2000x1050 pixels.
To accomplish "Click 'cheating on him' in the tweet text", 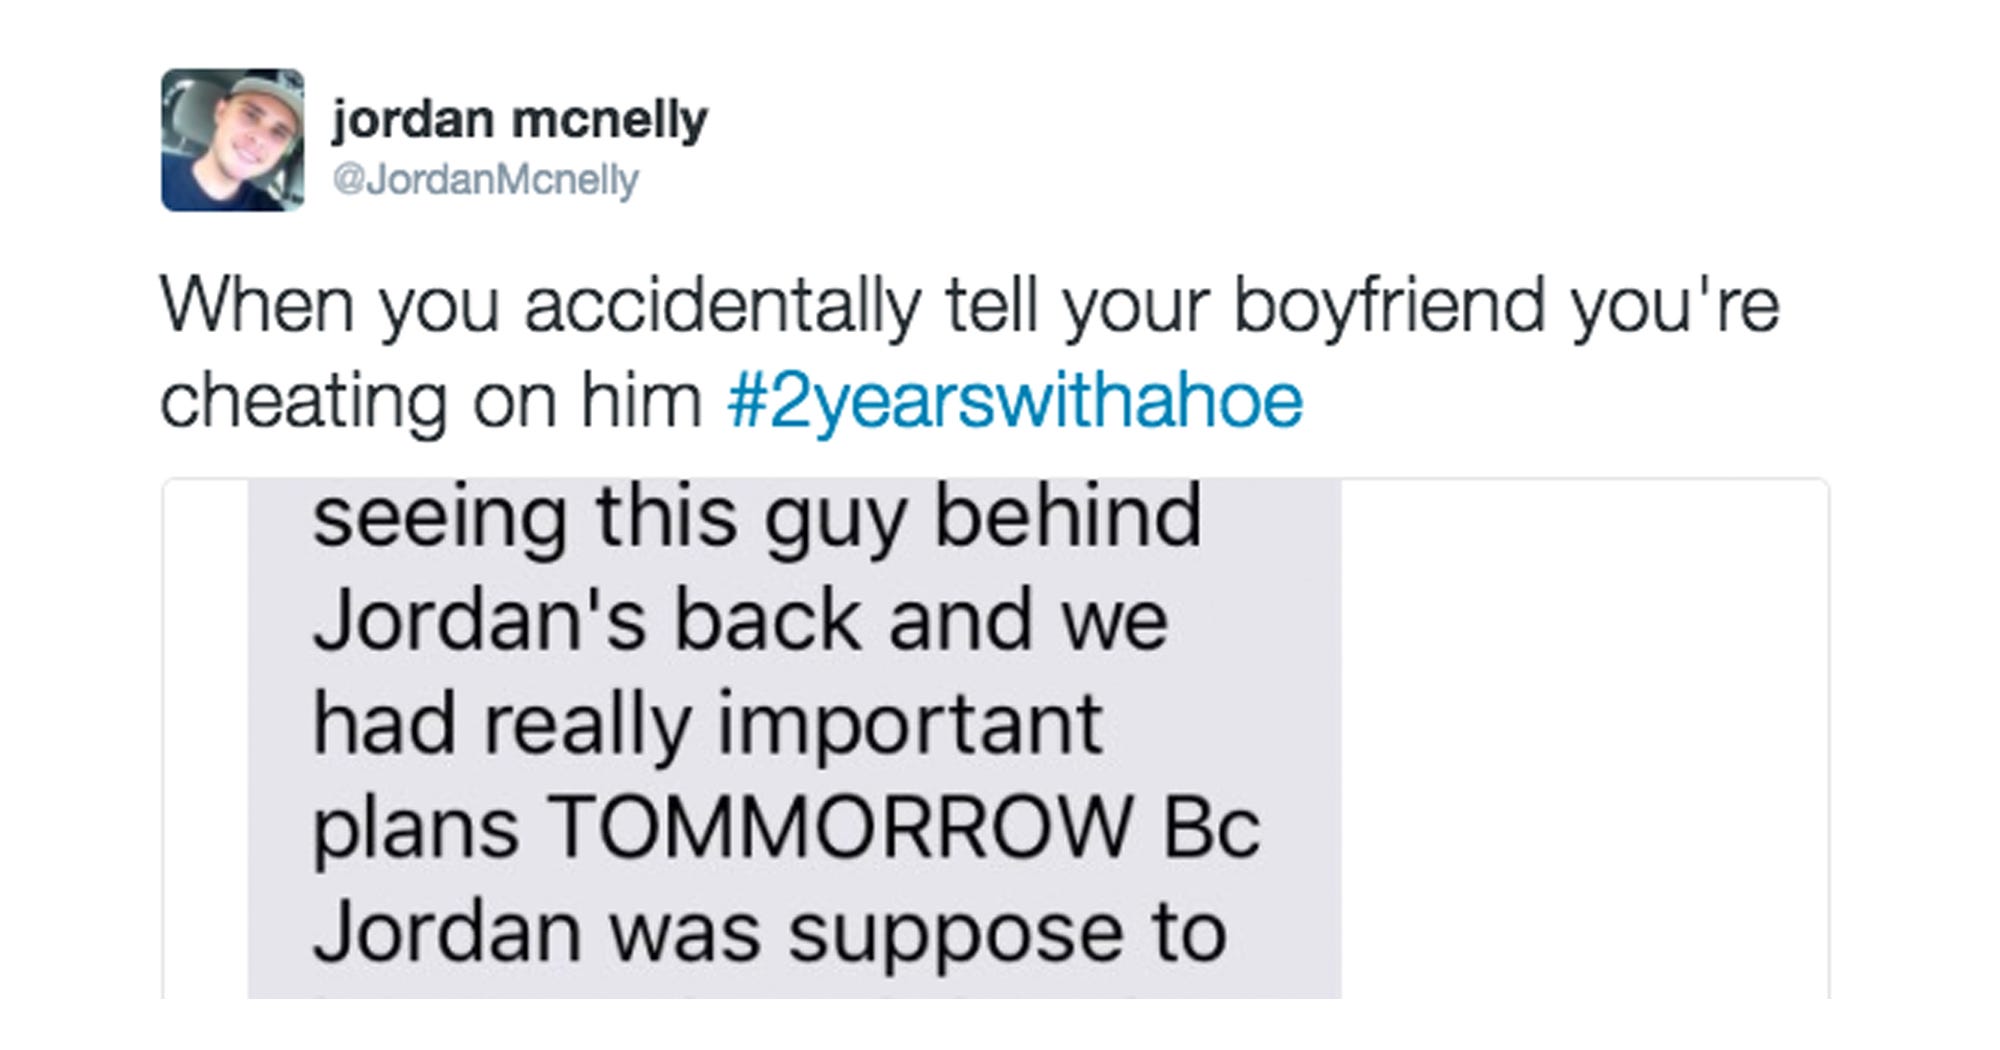I will pyautogui.click(x=431, y=401).
